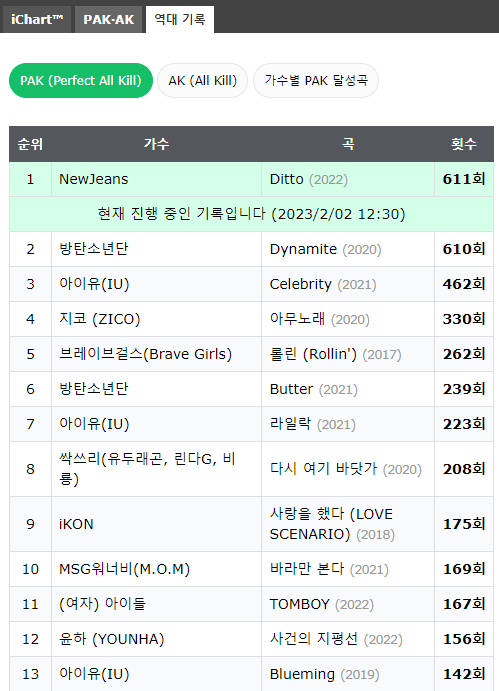Select the 사건의 지평선 (2022) song cell
This screenshot has height=691, width=499.
pos(348,639)
